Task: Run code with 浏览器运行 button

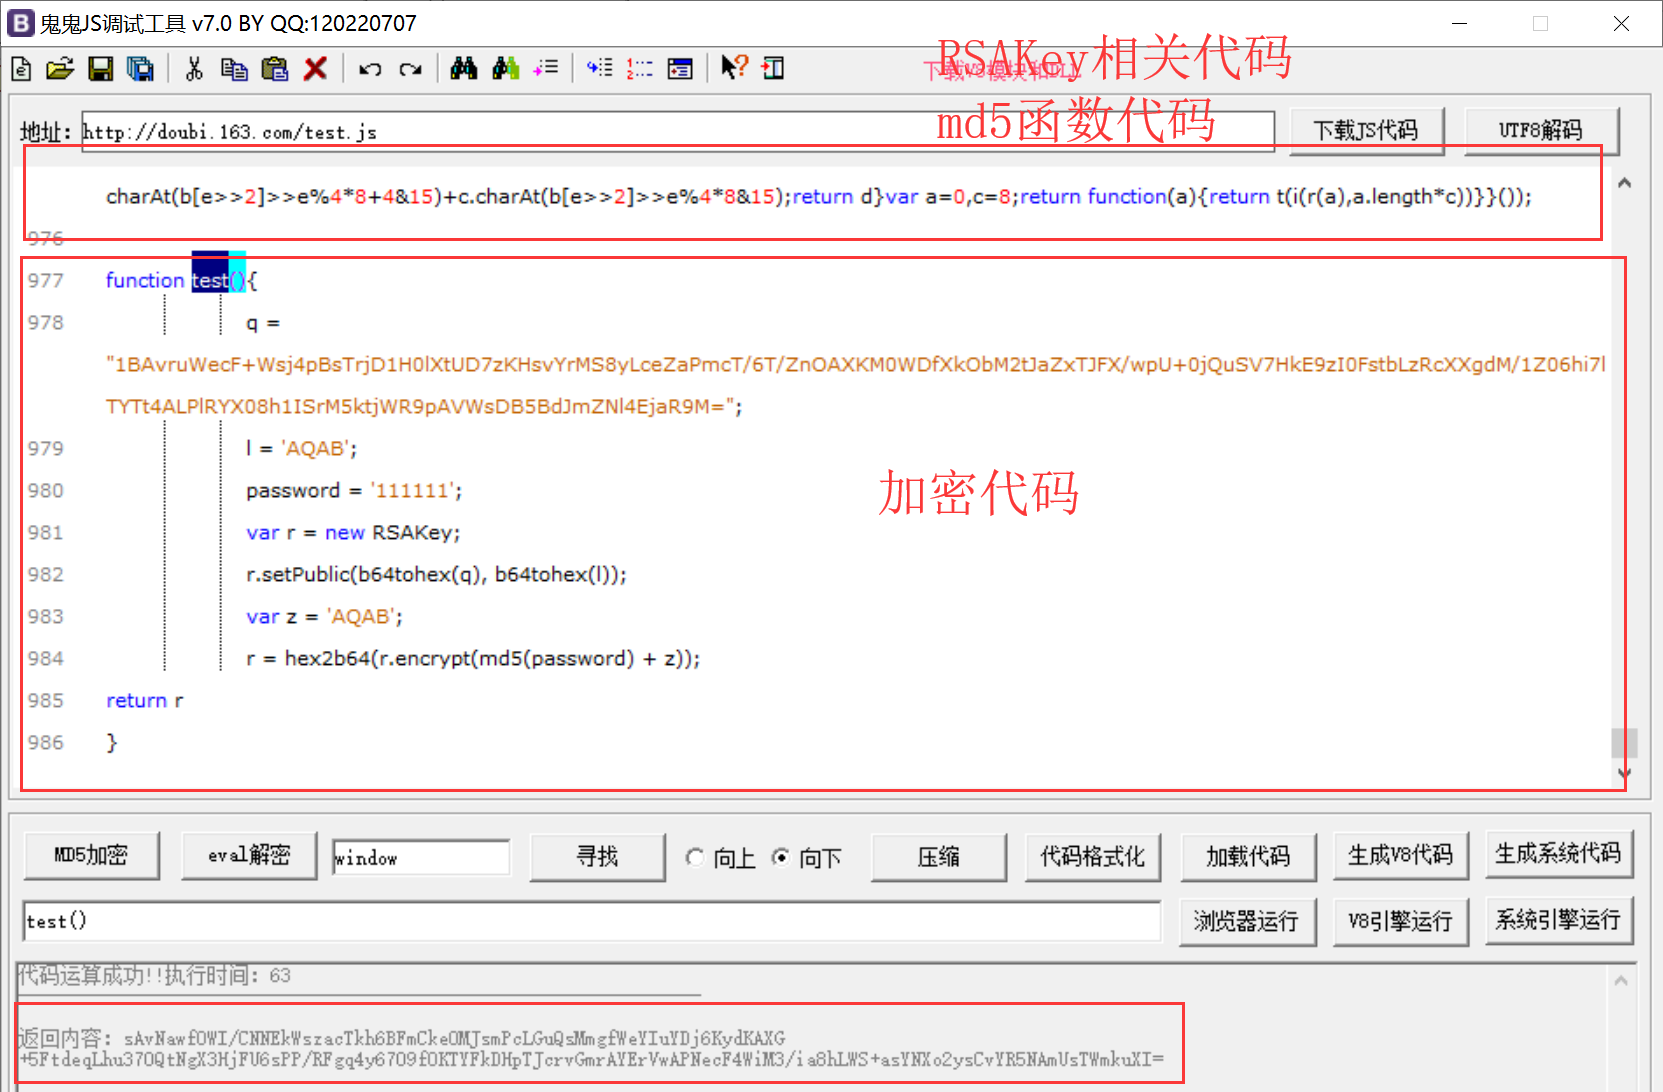Action: tap(1246, 921)
